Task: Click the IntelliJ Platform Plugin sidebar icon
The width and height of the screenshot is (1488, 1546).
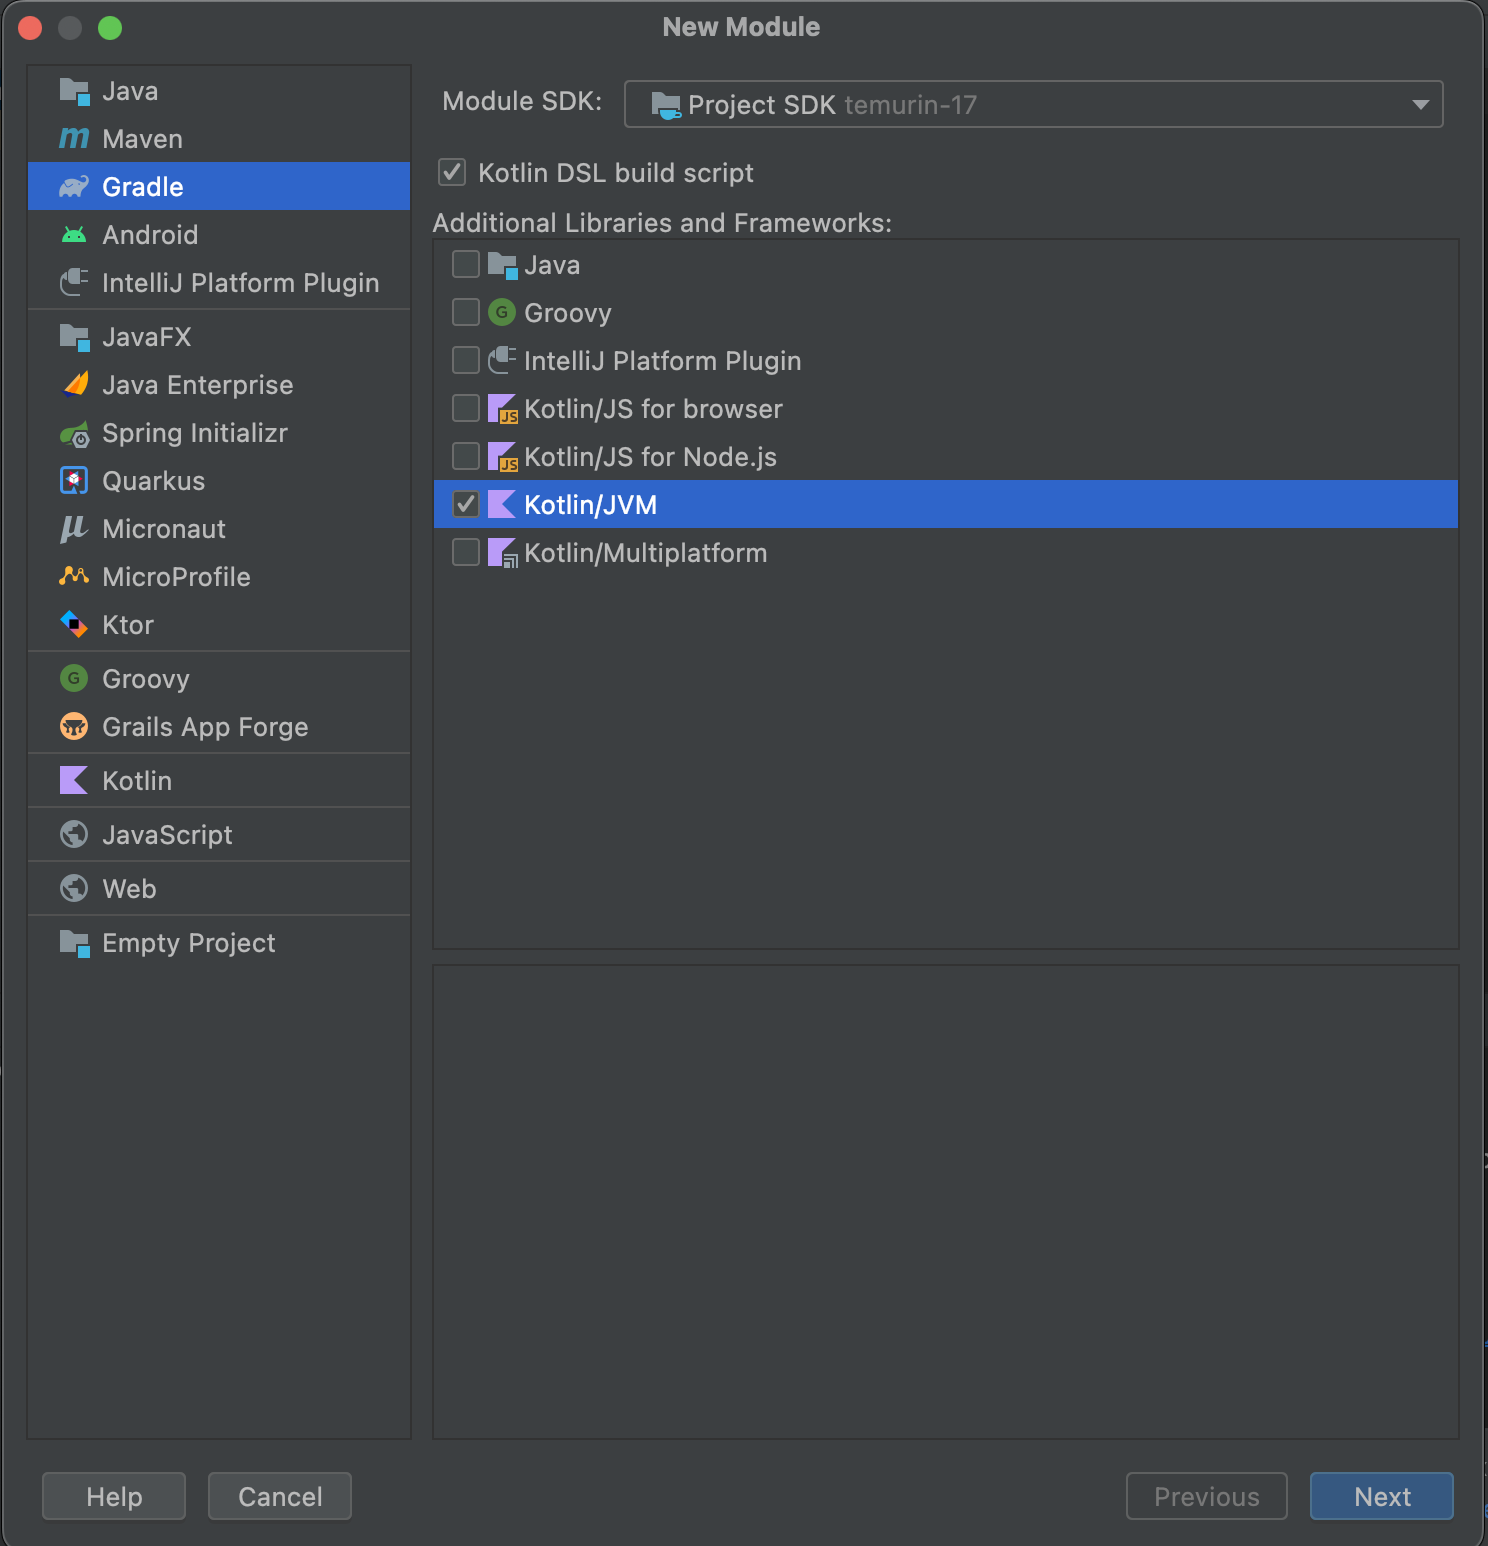Action: (74, 282)
